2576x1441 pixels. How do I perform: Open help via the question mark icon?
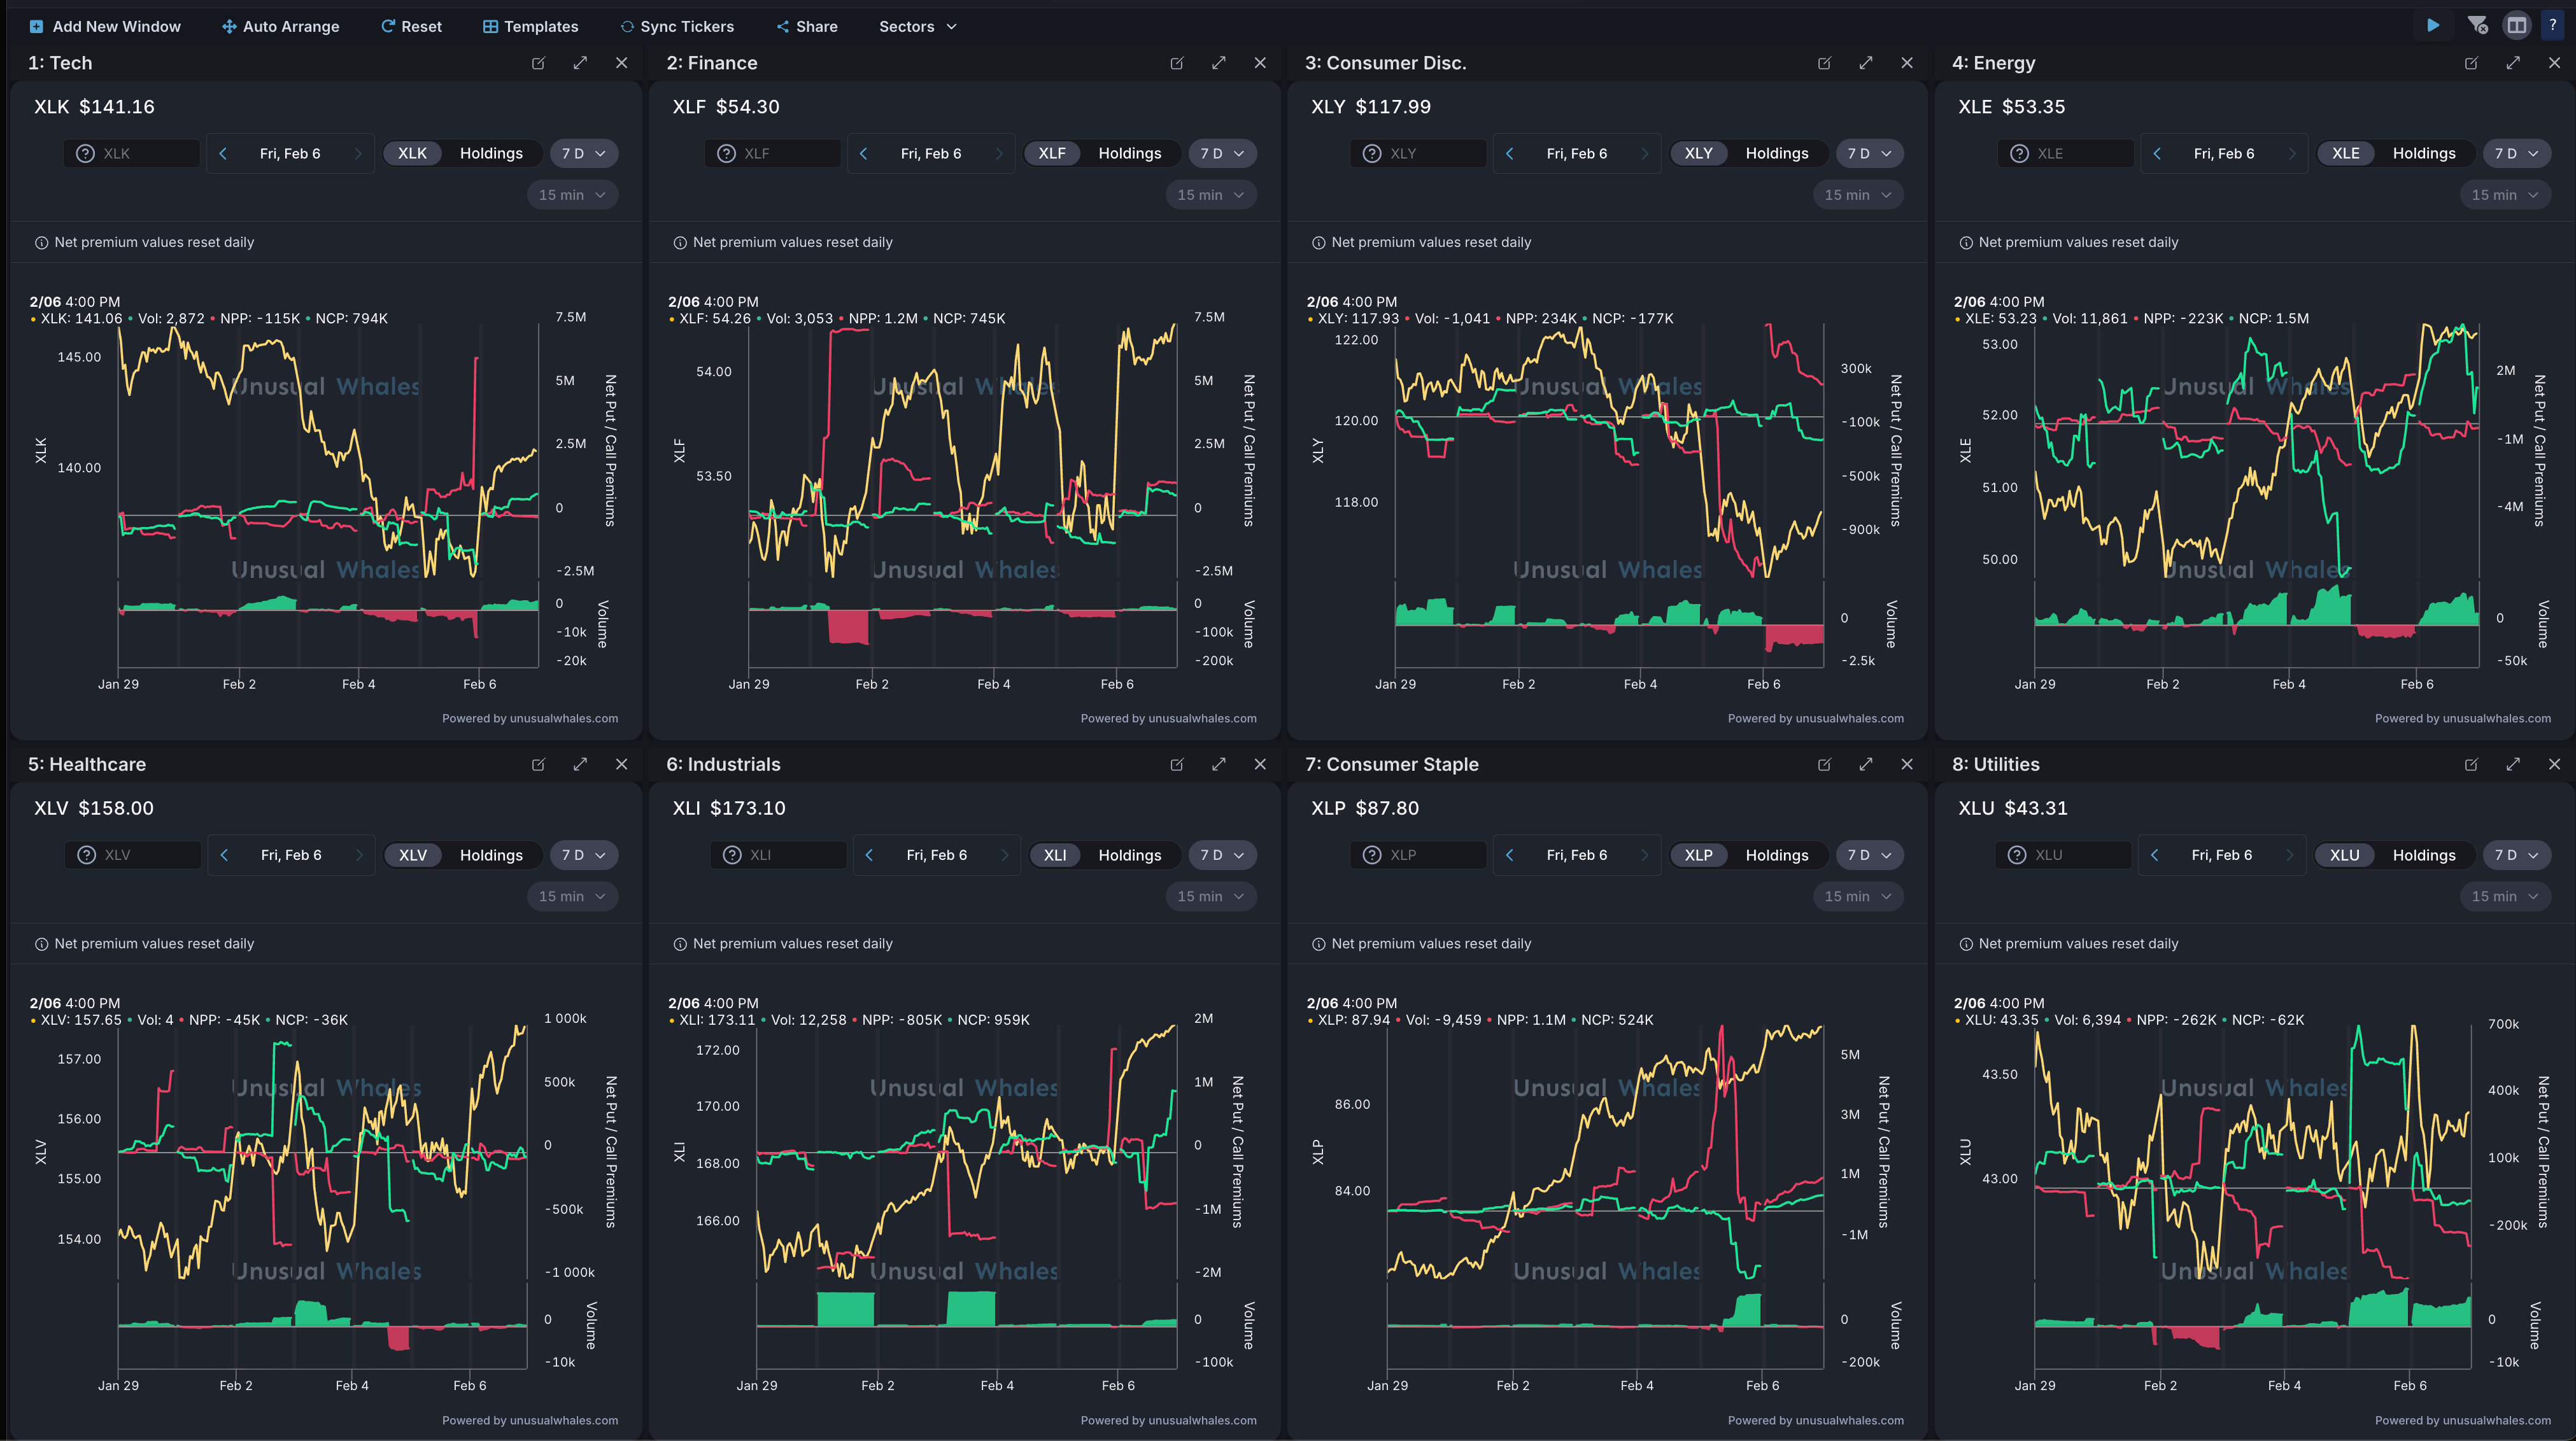click(x=2553, y=26)
